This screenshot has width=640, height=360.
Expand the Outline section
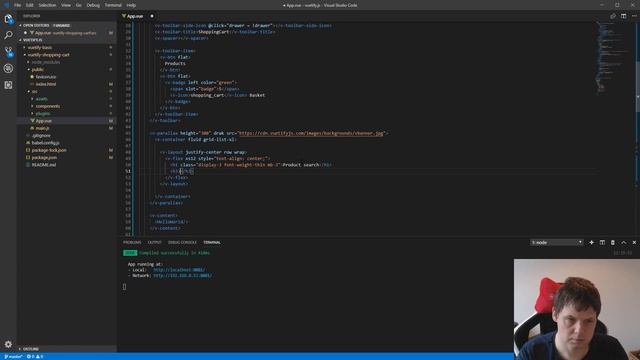coord(67,349)
